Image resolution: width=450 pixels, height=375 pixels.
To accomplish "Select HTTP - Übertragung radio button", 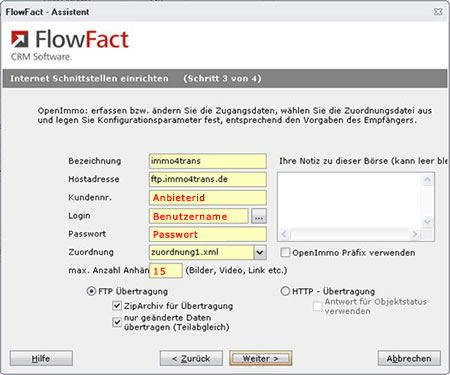I will (285, 291).
